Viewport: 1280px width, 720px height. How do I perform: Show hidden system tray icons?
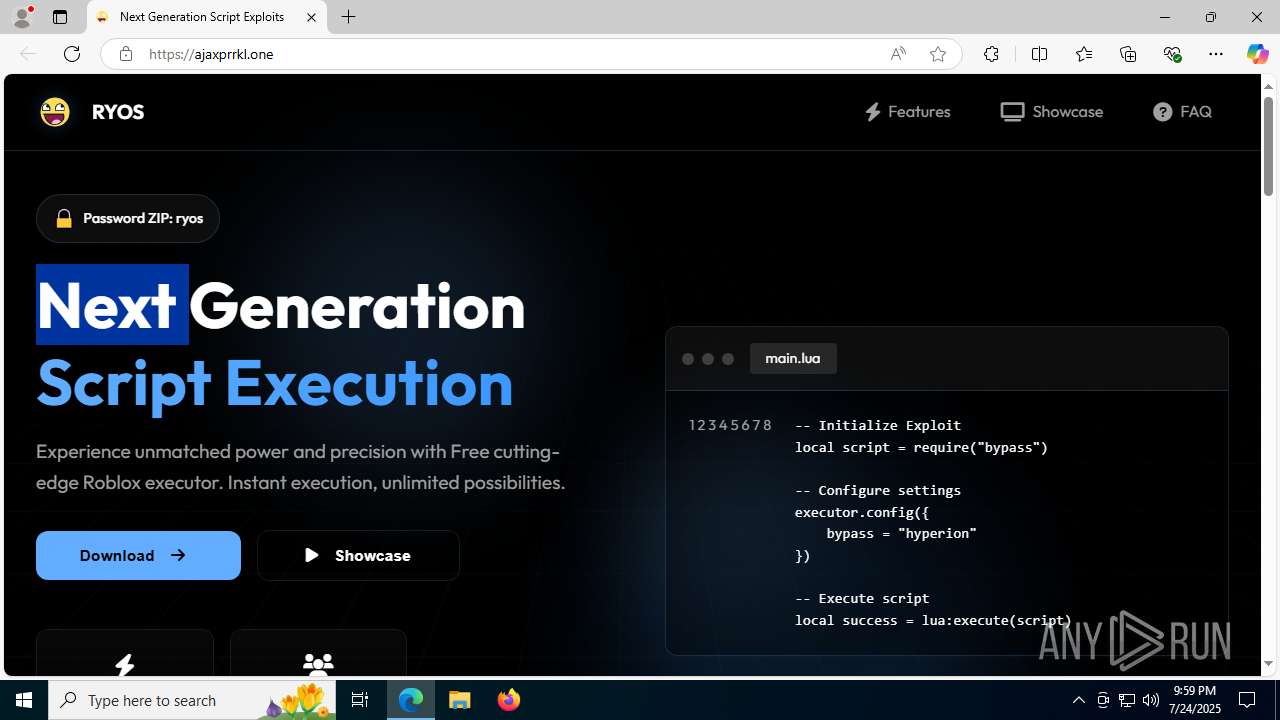click(1078, 700)
